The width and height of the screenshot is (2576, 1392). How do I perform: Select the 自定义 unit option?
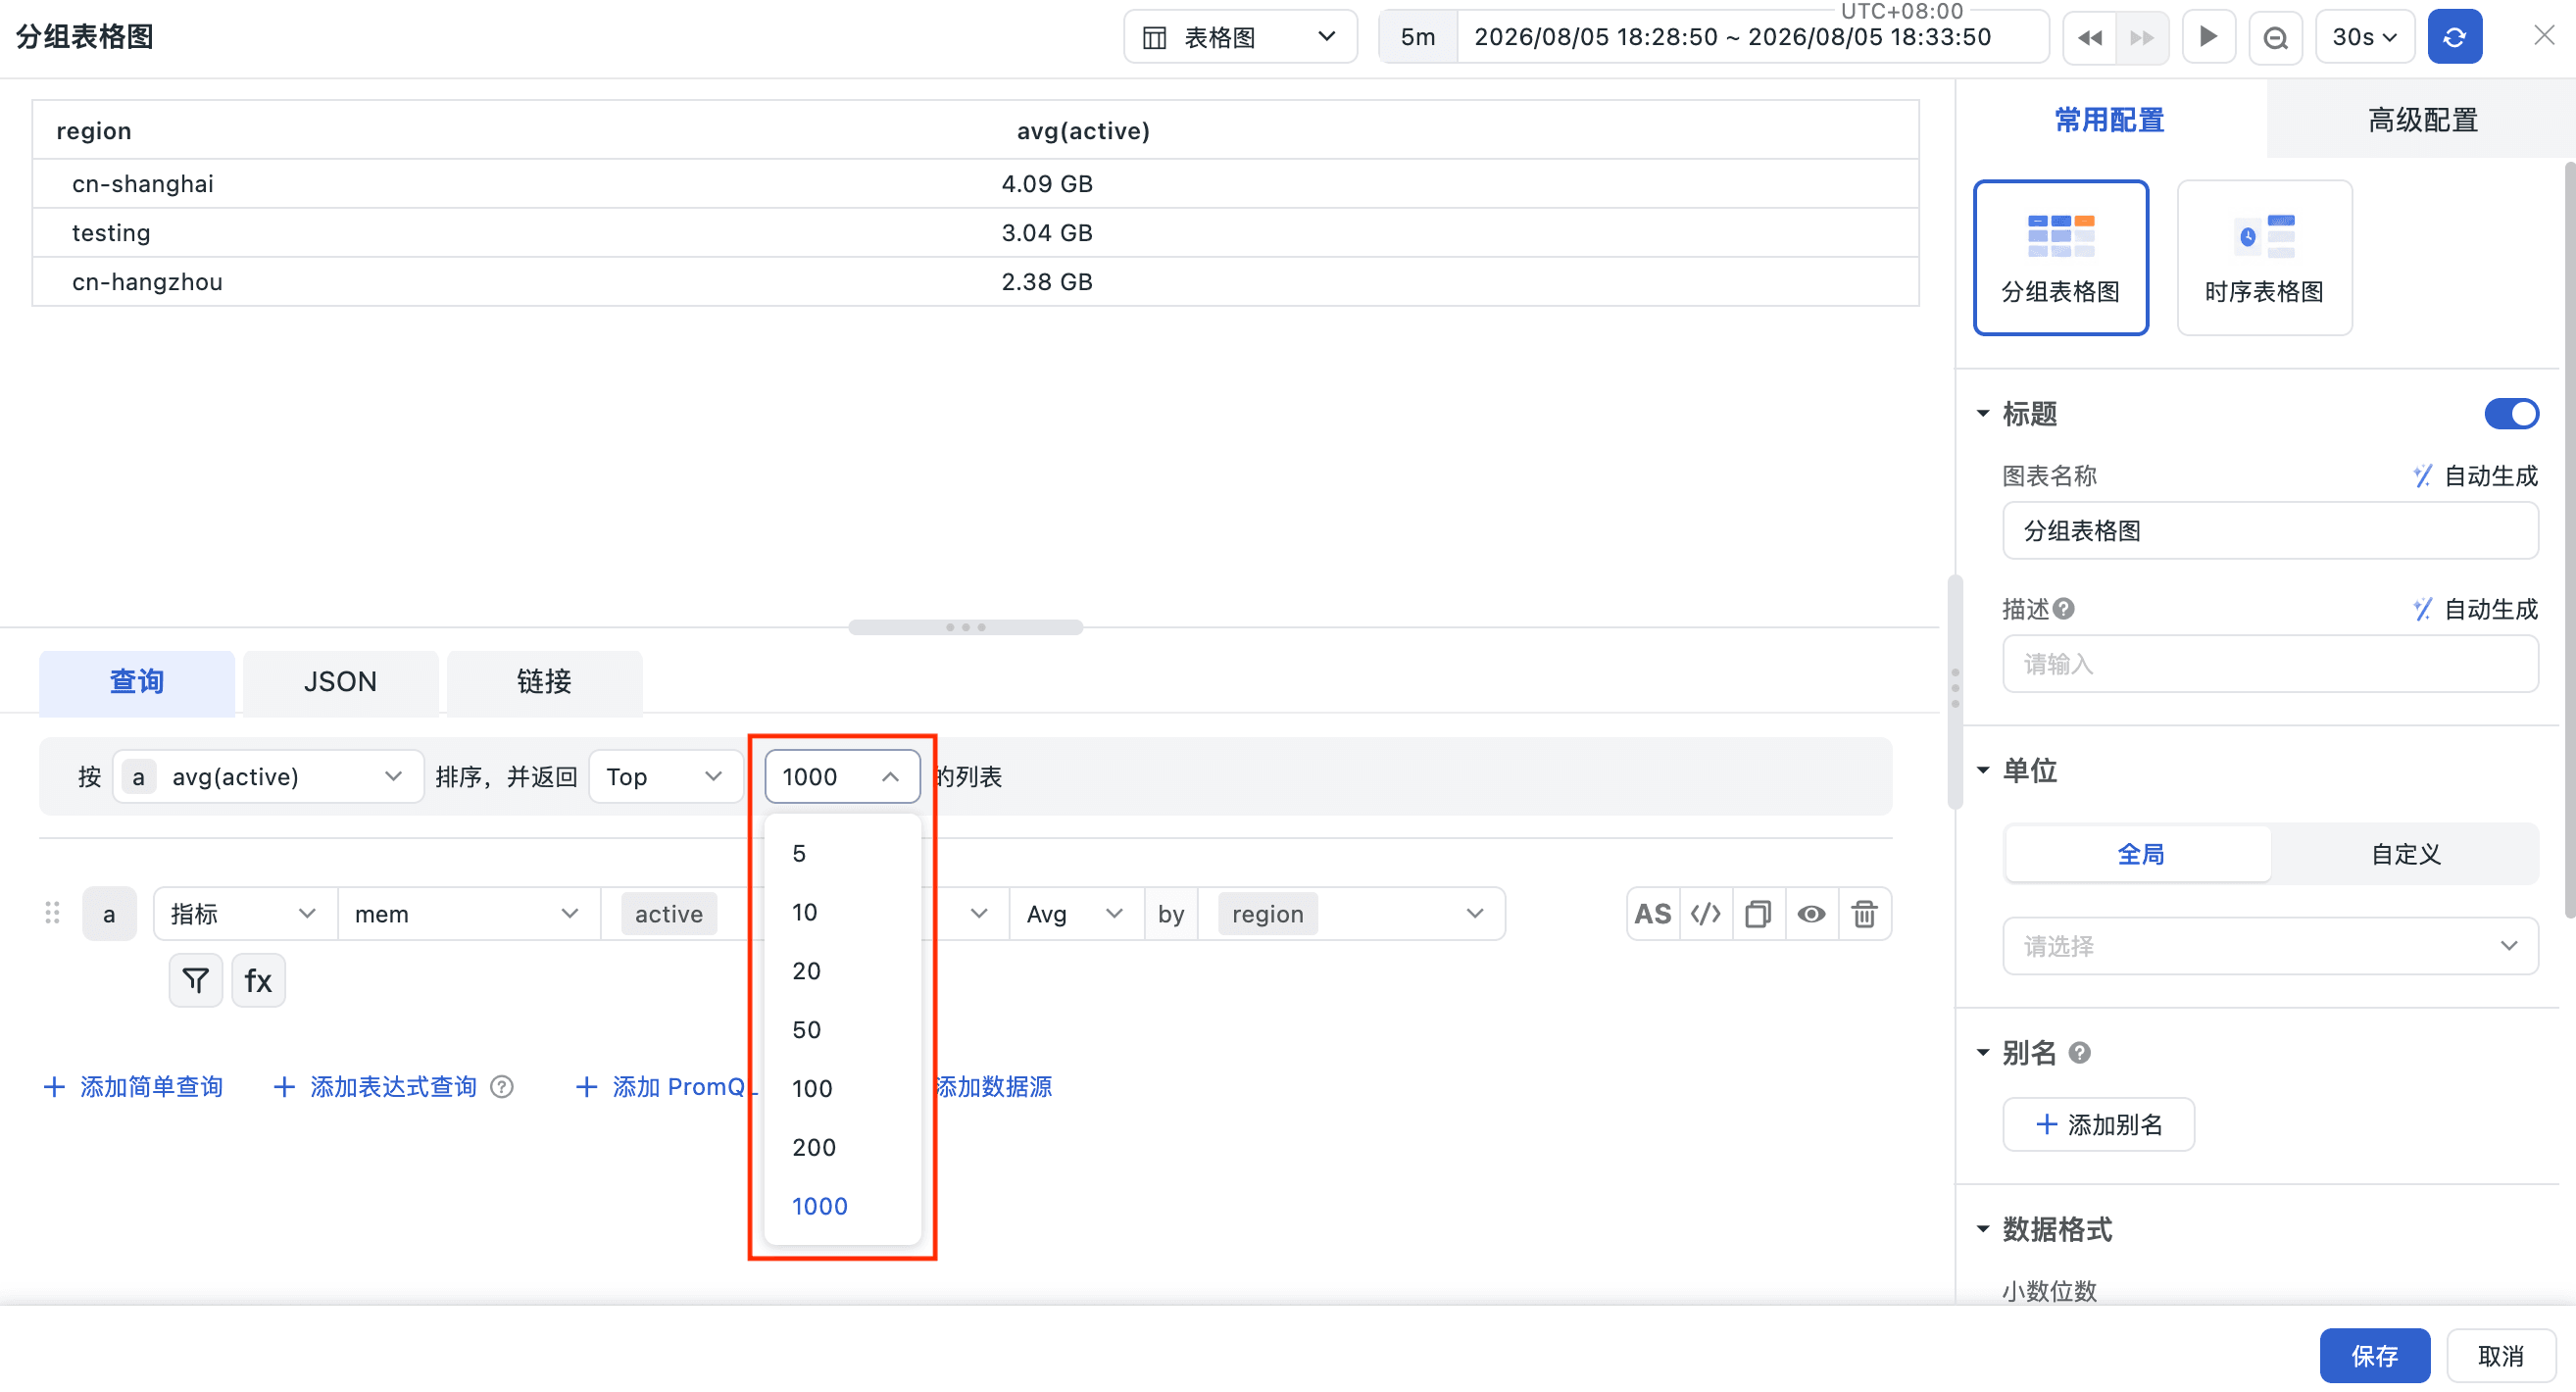coord(2405,853)
